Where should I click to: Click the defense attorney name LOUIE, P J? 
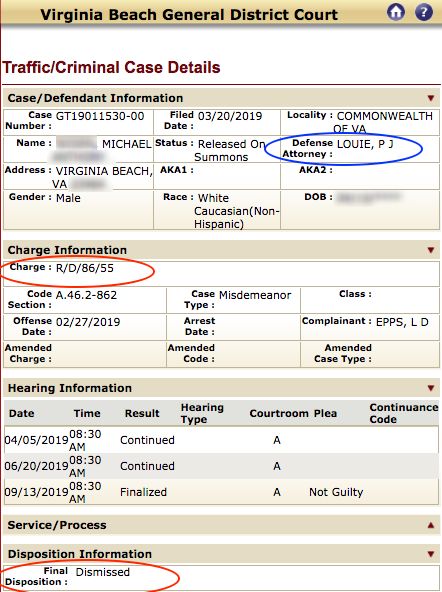pos(365,144)
